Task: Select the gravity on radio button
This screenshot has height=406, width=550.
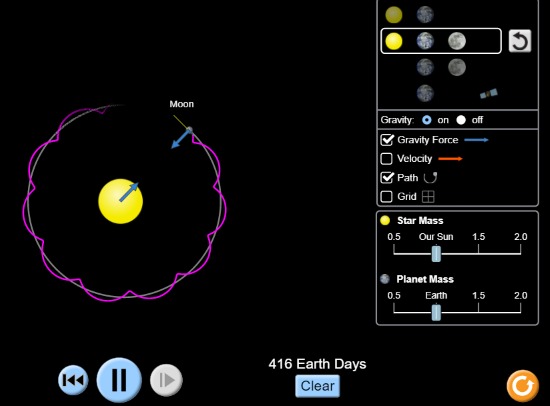Action: coord(427,120)
